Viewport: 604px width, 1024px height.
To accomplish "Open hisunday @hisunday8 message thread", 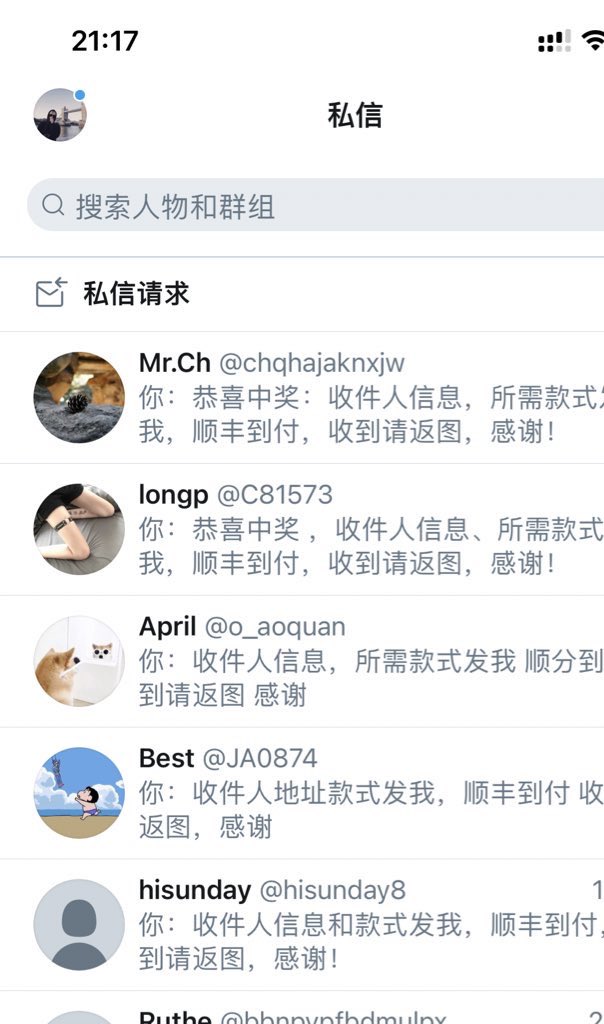I will pyautogui.click(x=302, y=925).
